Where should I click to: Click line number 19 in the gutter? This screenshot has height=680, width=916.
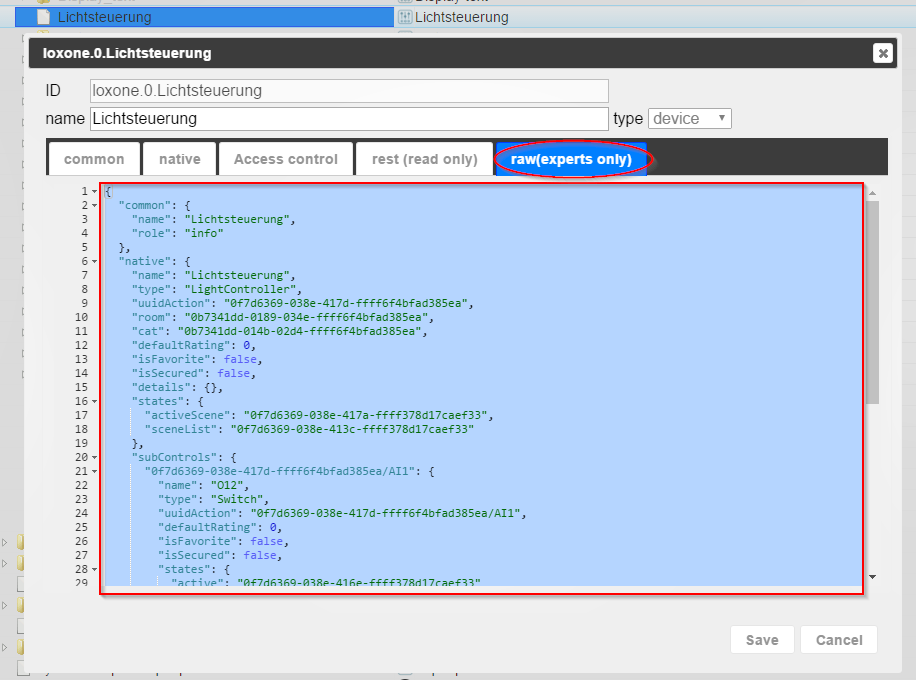tap(81, 443)
